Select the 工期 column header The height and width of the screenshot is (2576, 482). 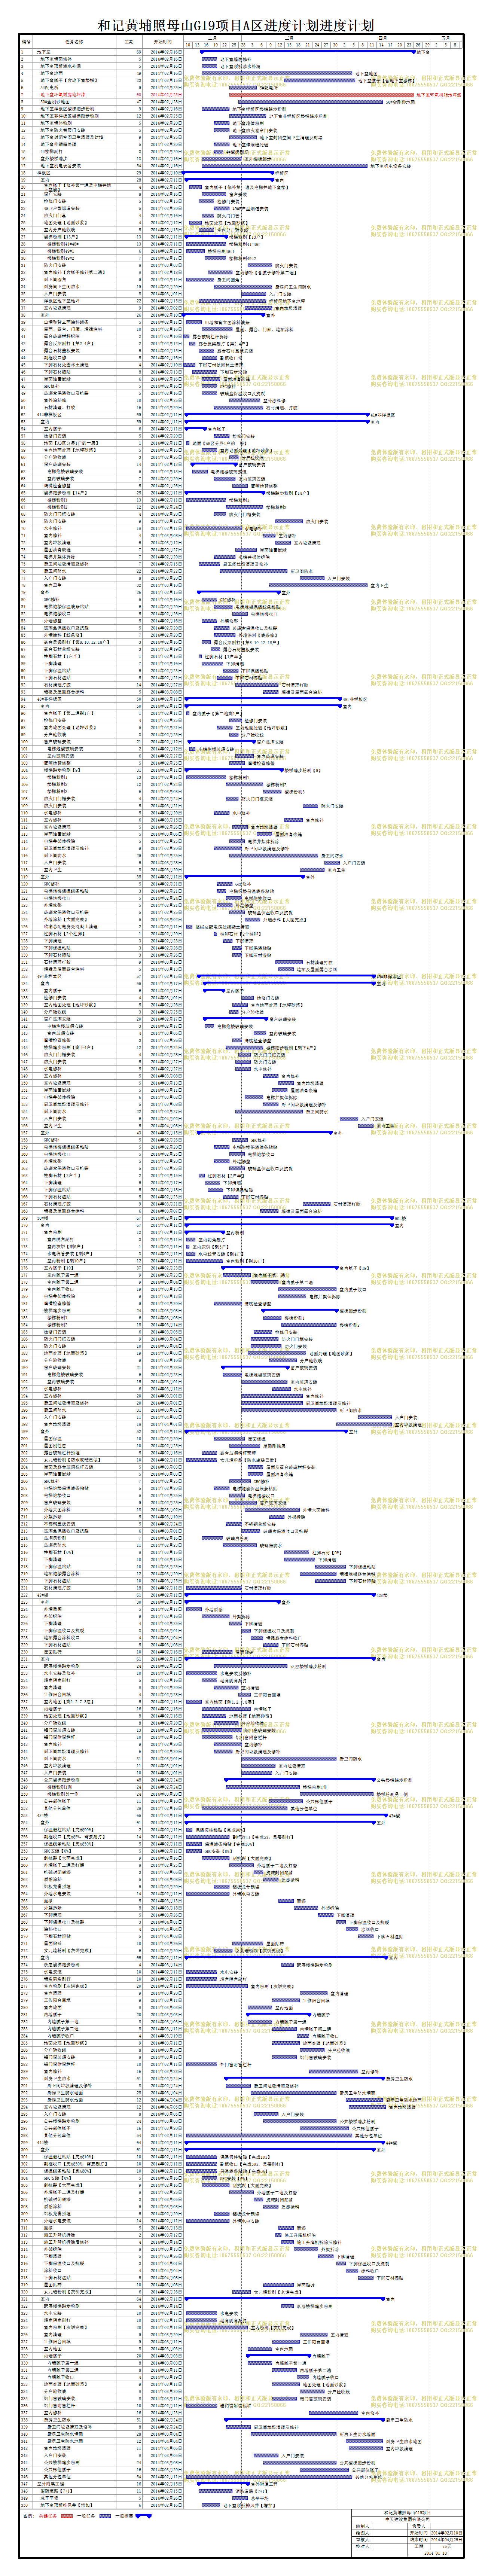[130, 42]
